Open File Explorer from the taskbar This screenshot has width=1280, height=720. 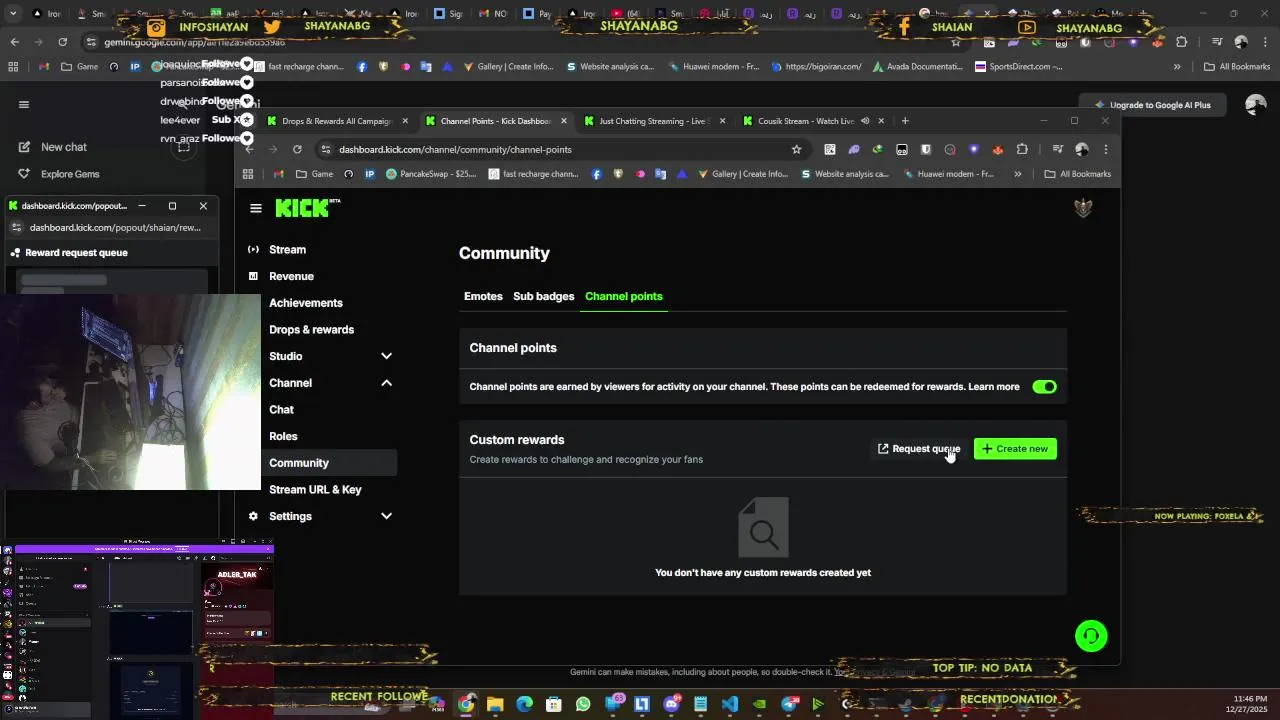[x=495, y=704]
